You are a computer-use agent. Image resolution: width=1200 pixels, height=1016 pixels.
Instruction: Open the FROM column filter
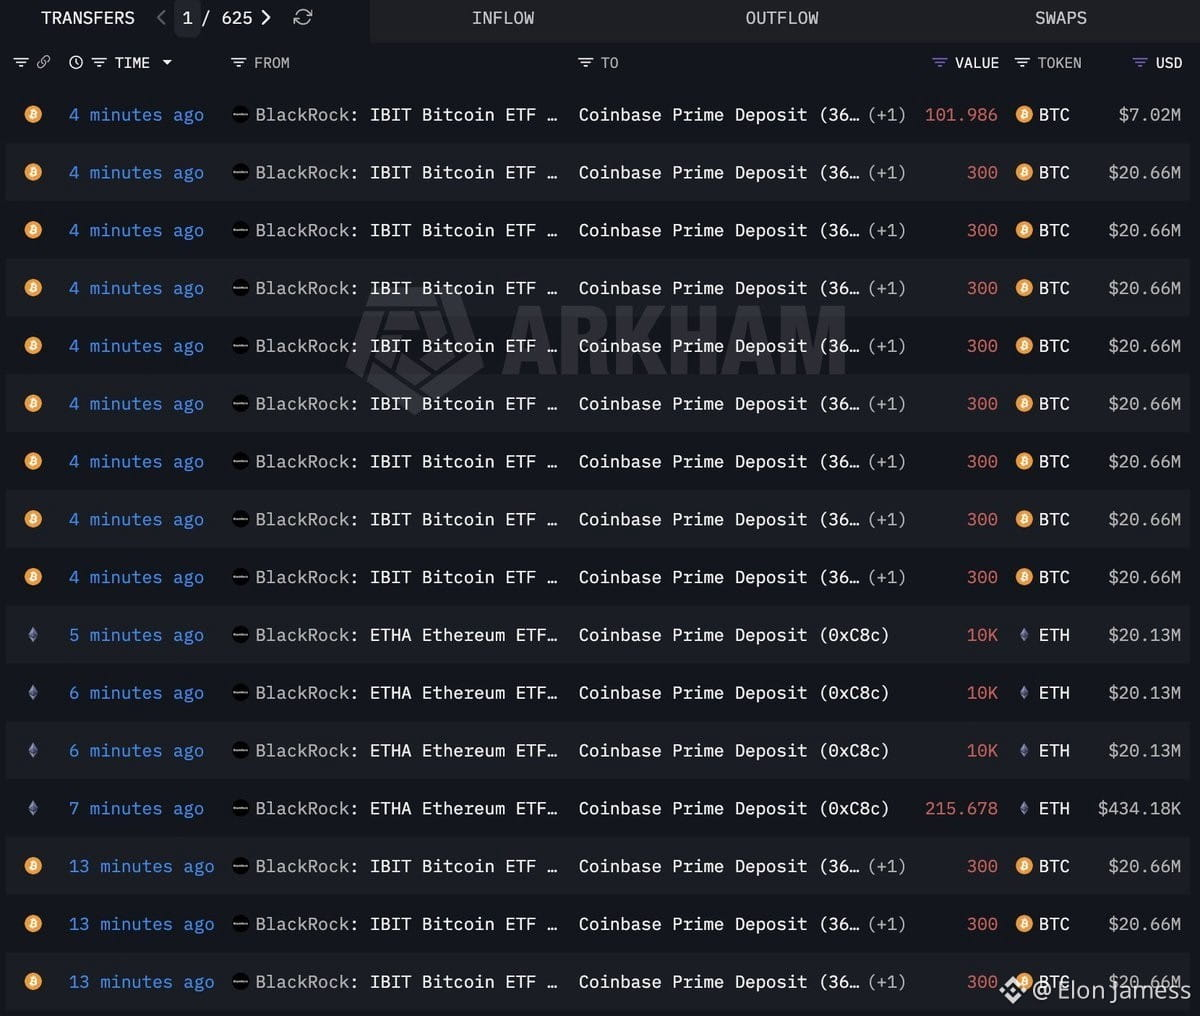[238, 62]
